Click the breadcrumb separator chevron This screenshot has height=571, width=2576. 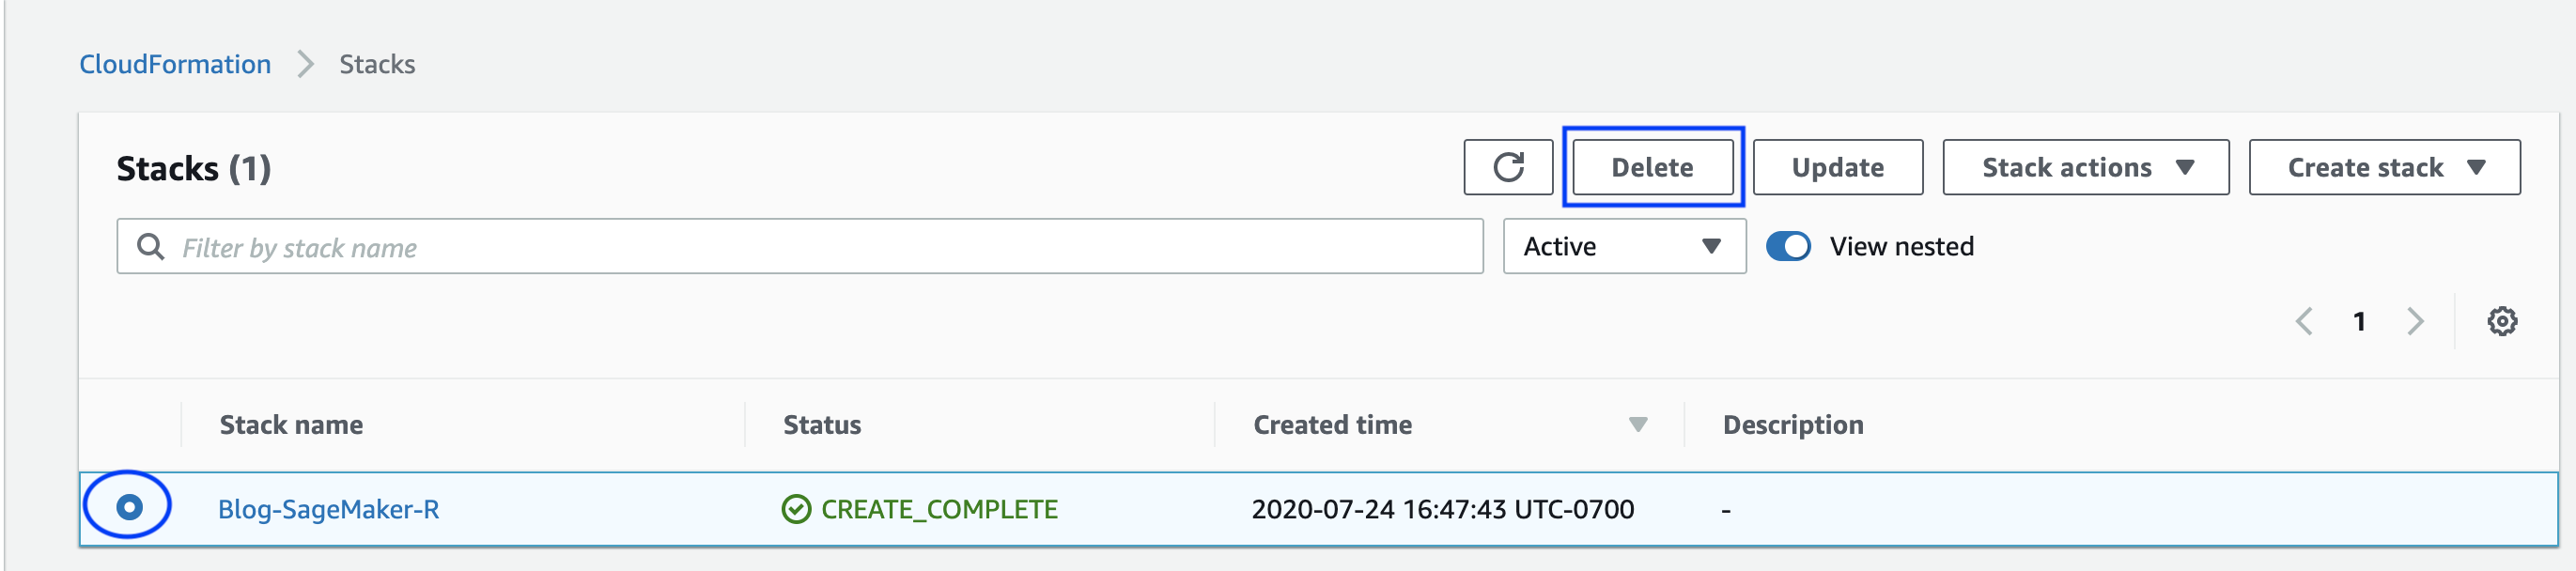pyautogui.click(x=305, y=64)
